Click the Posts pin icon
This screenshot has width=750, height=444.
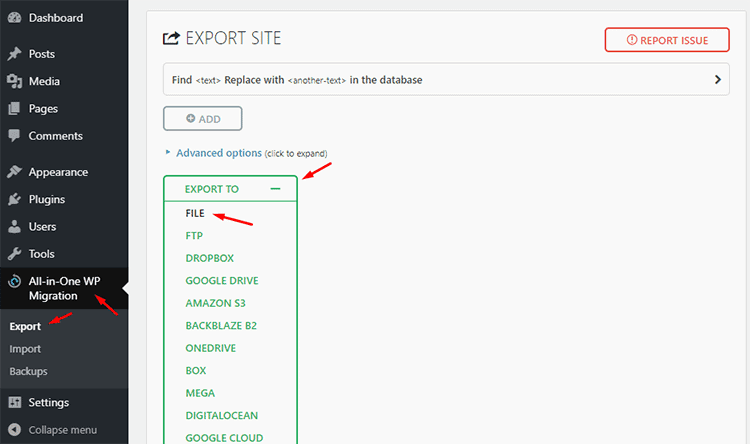[x=14, y=54]
